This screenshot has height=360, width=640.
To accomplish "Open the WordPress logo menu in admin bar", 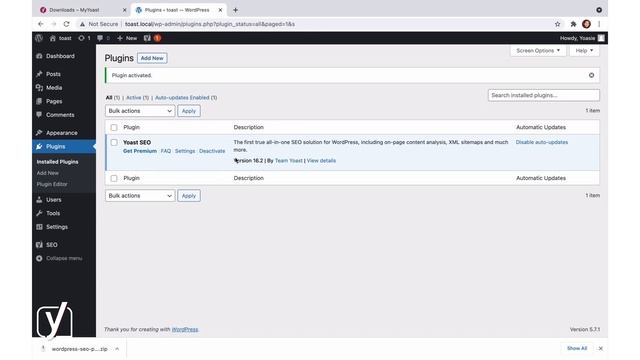I will [39, 38].
